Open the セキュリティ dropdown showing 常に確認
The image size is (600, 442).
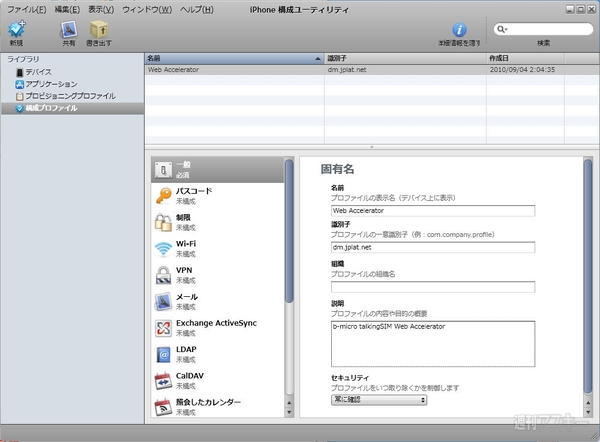379,400
